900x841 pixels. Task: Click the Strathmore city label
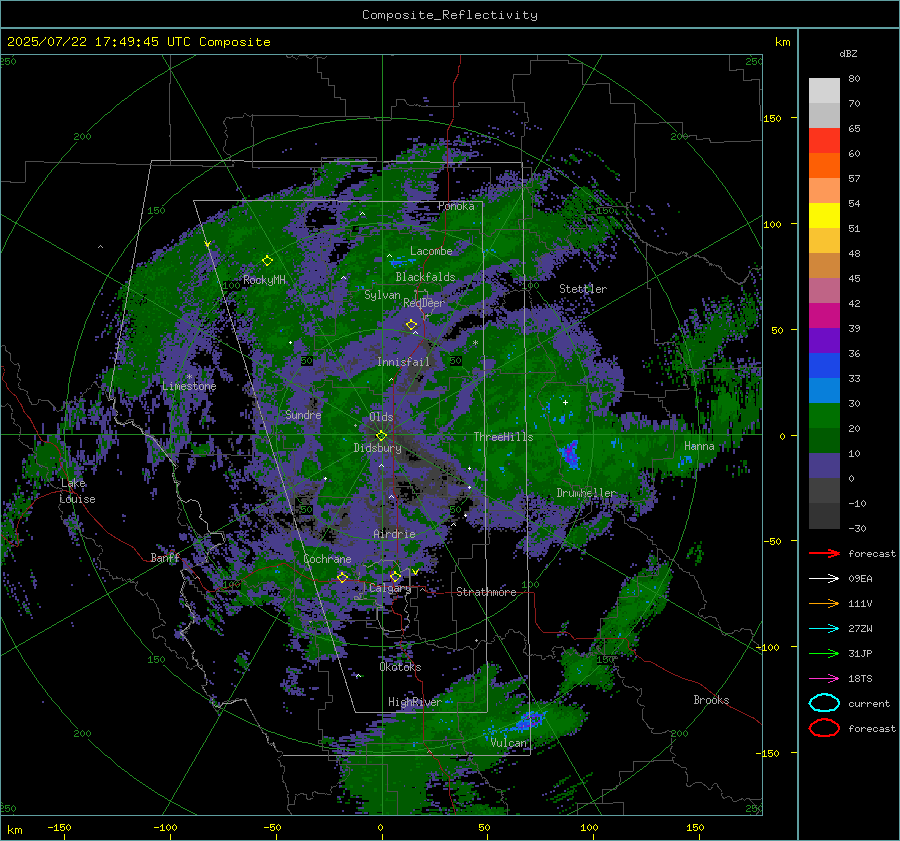(486, 592)
